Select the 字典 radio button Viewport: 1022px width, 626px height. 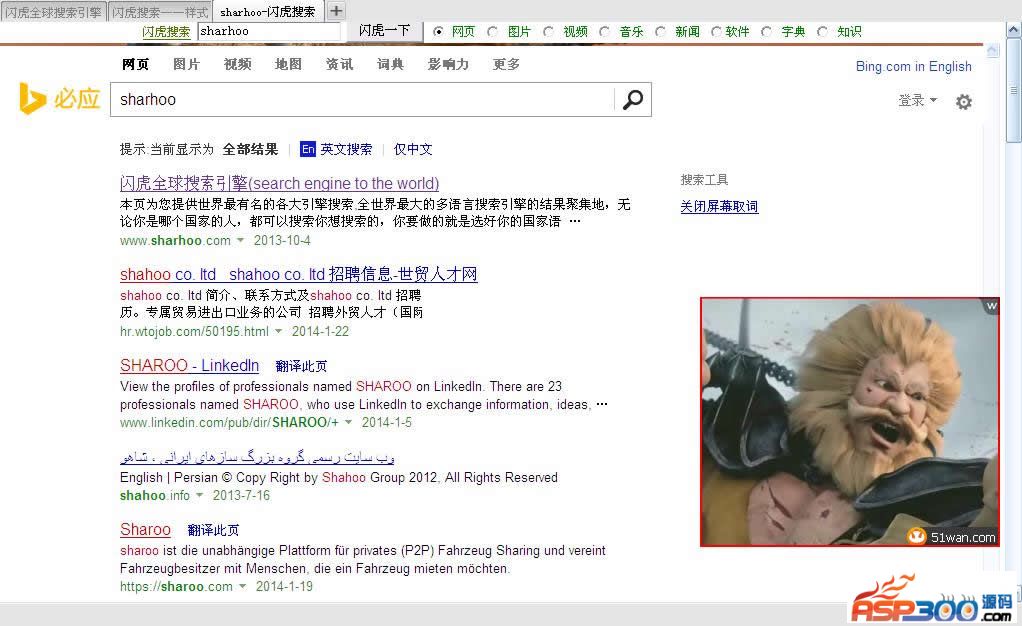[x=767, y=31]
